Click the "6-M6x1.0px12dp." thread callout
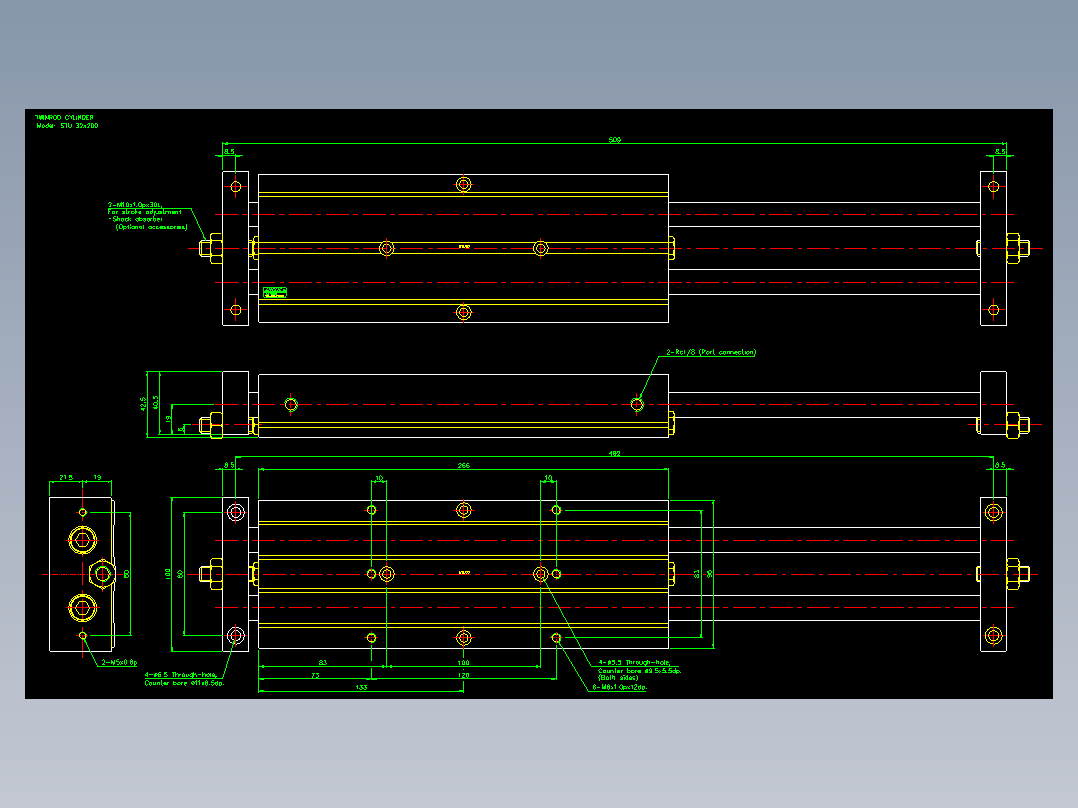 619,687
